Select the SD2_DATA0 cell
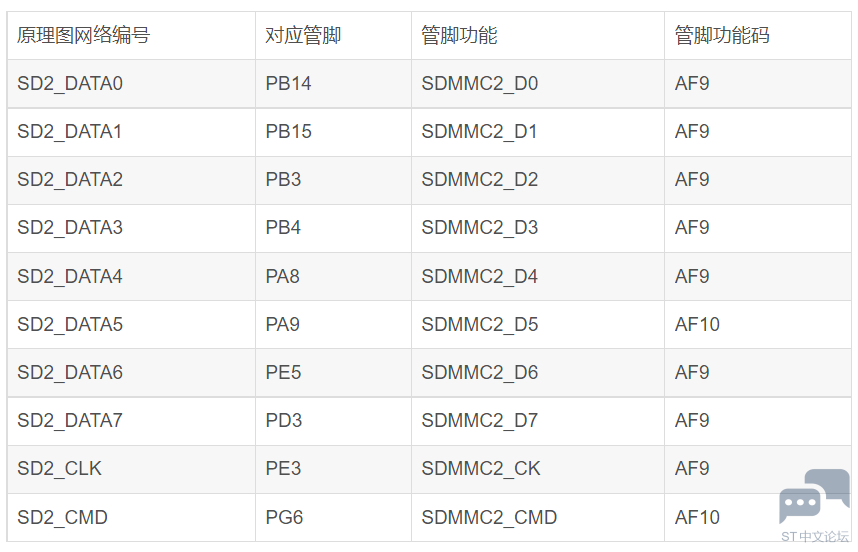858x552 pixels. [131, 84]
